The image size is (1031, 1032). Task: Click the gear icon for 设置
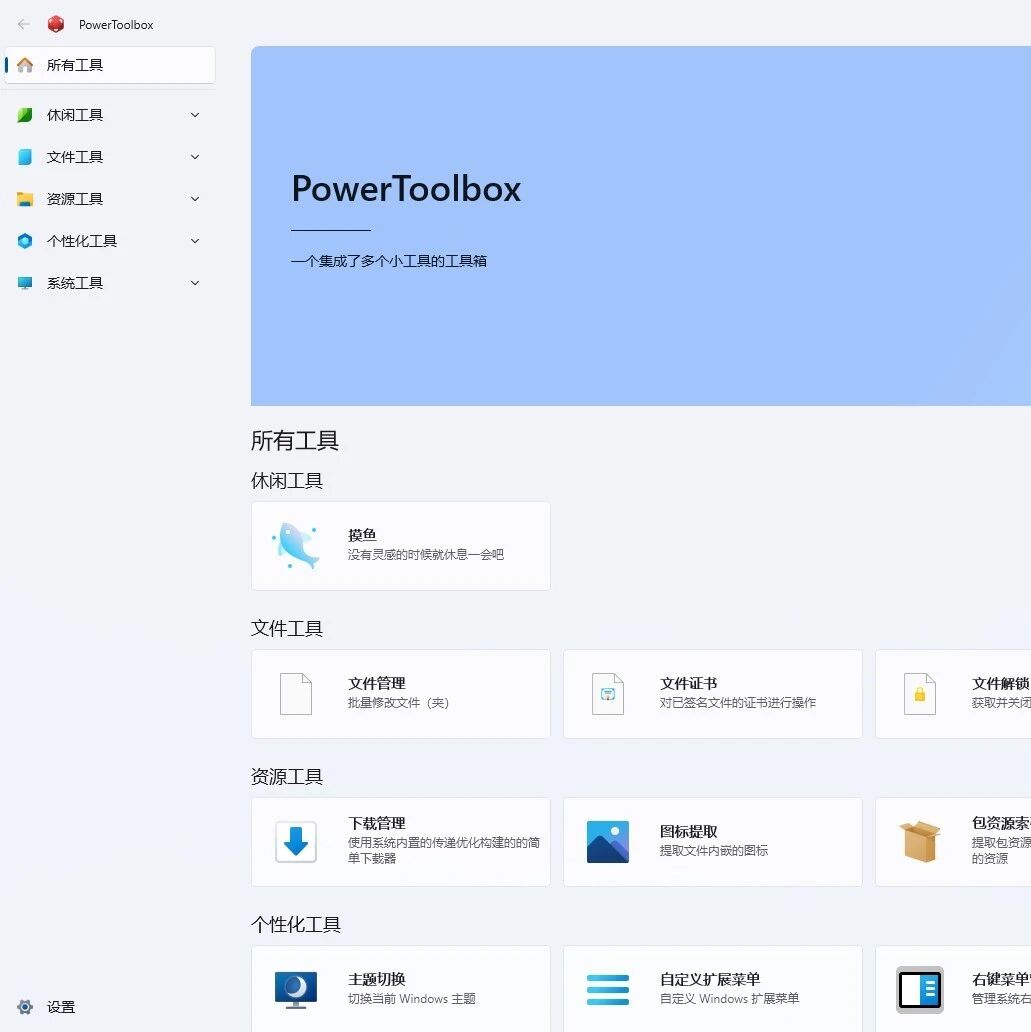click(x=25, y=1006)
